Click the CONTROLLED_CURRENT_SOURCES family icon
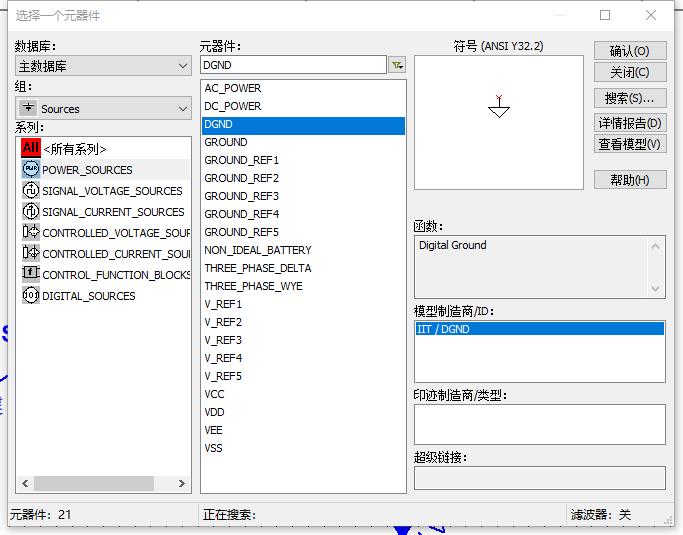 (x=30, y=253)
